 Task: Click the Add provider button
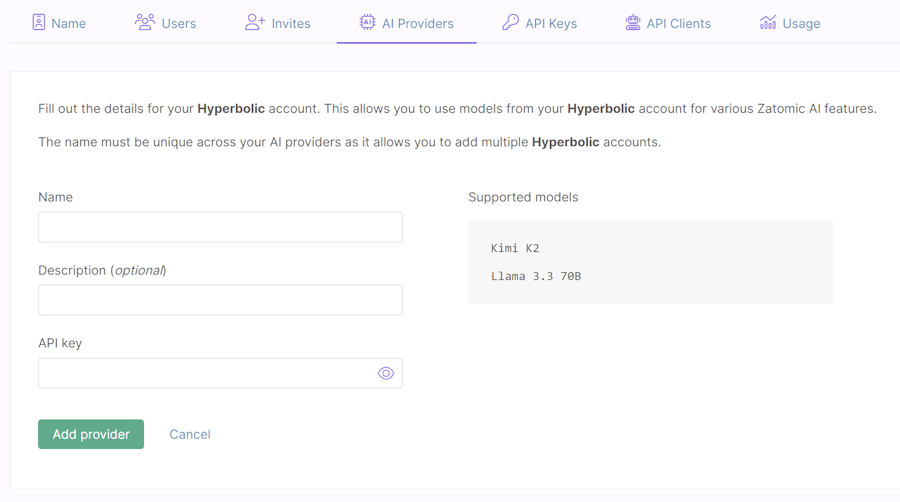(91, 434)
